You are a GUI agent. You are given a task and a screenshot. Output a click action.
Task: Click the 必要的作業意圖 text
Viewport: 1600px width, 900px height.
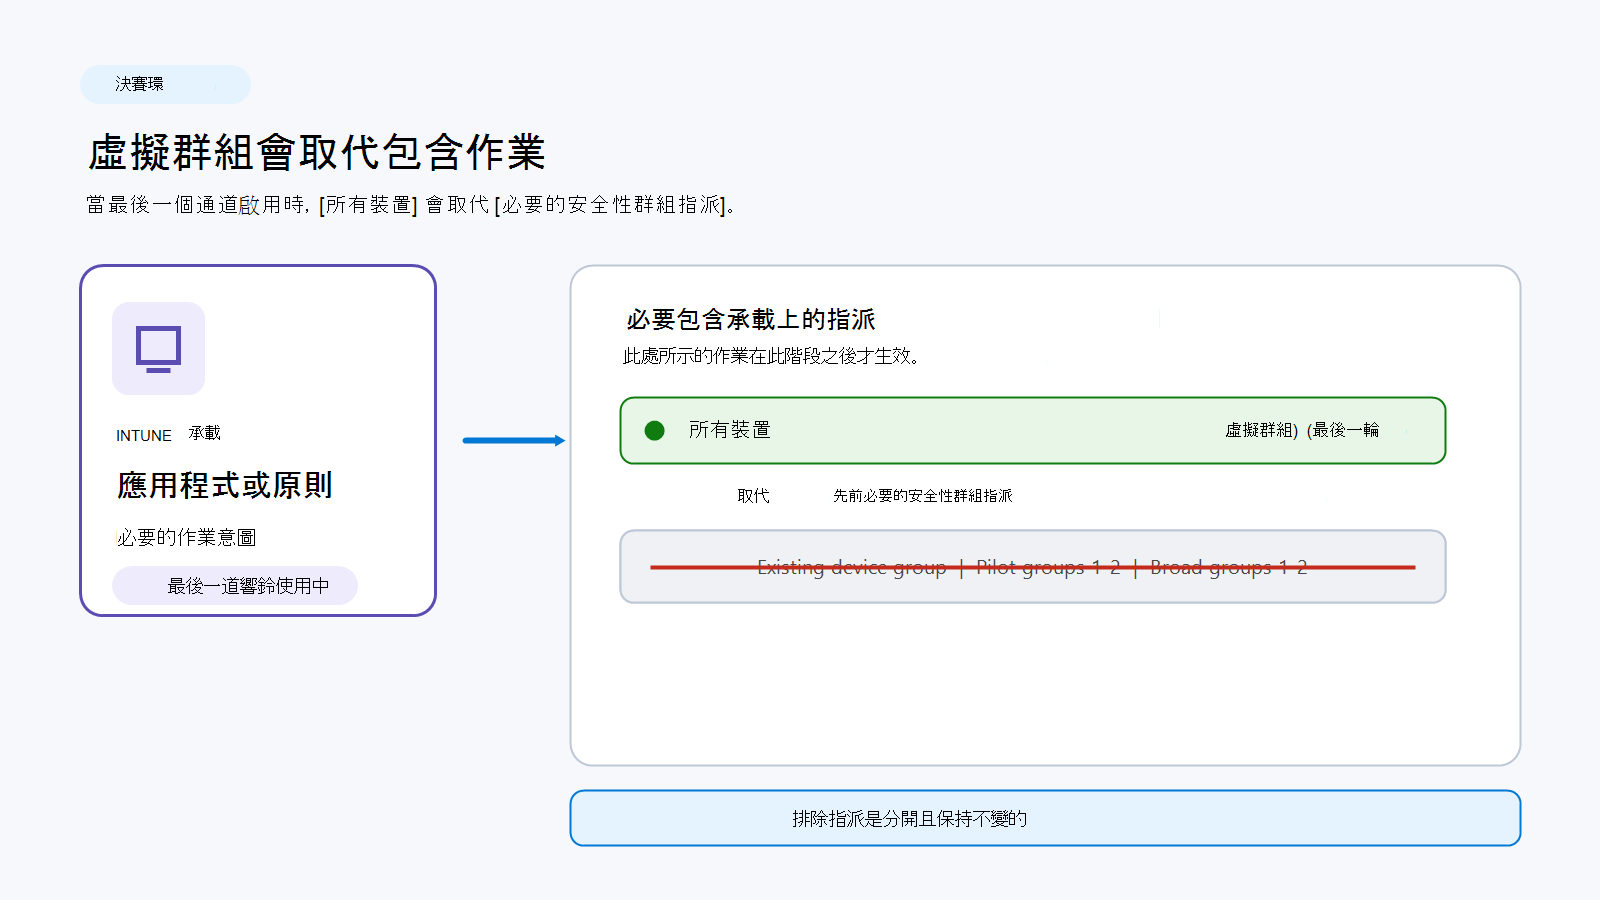pos(186,537)
